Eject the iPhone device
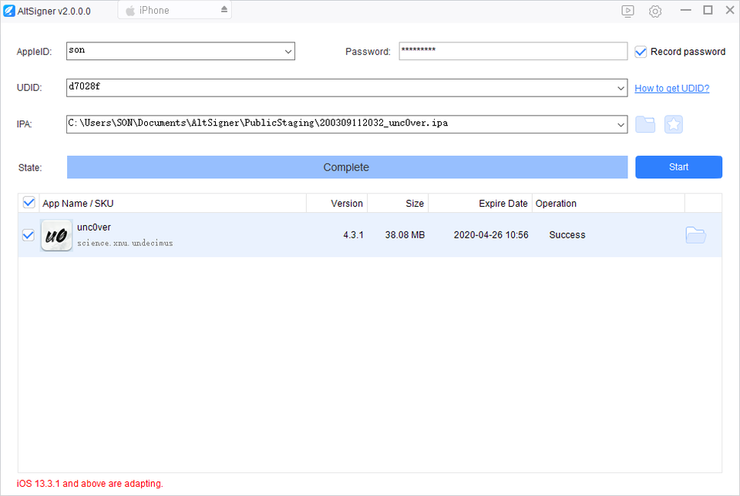Viewport: 740px width, 496px height. 224,9
